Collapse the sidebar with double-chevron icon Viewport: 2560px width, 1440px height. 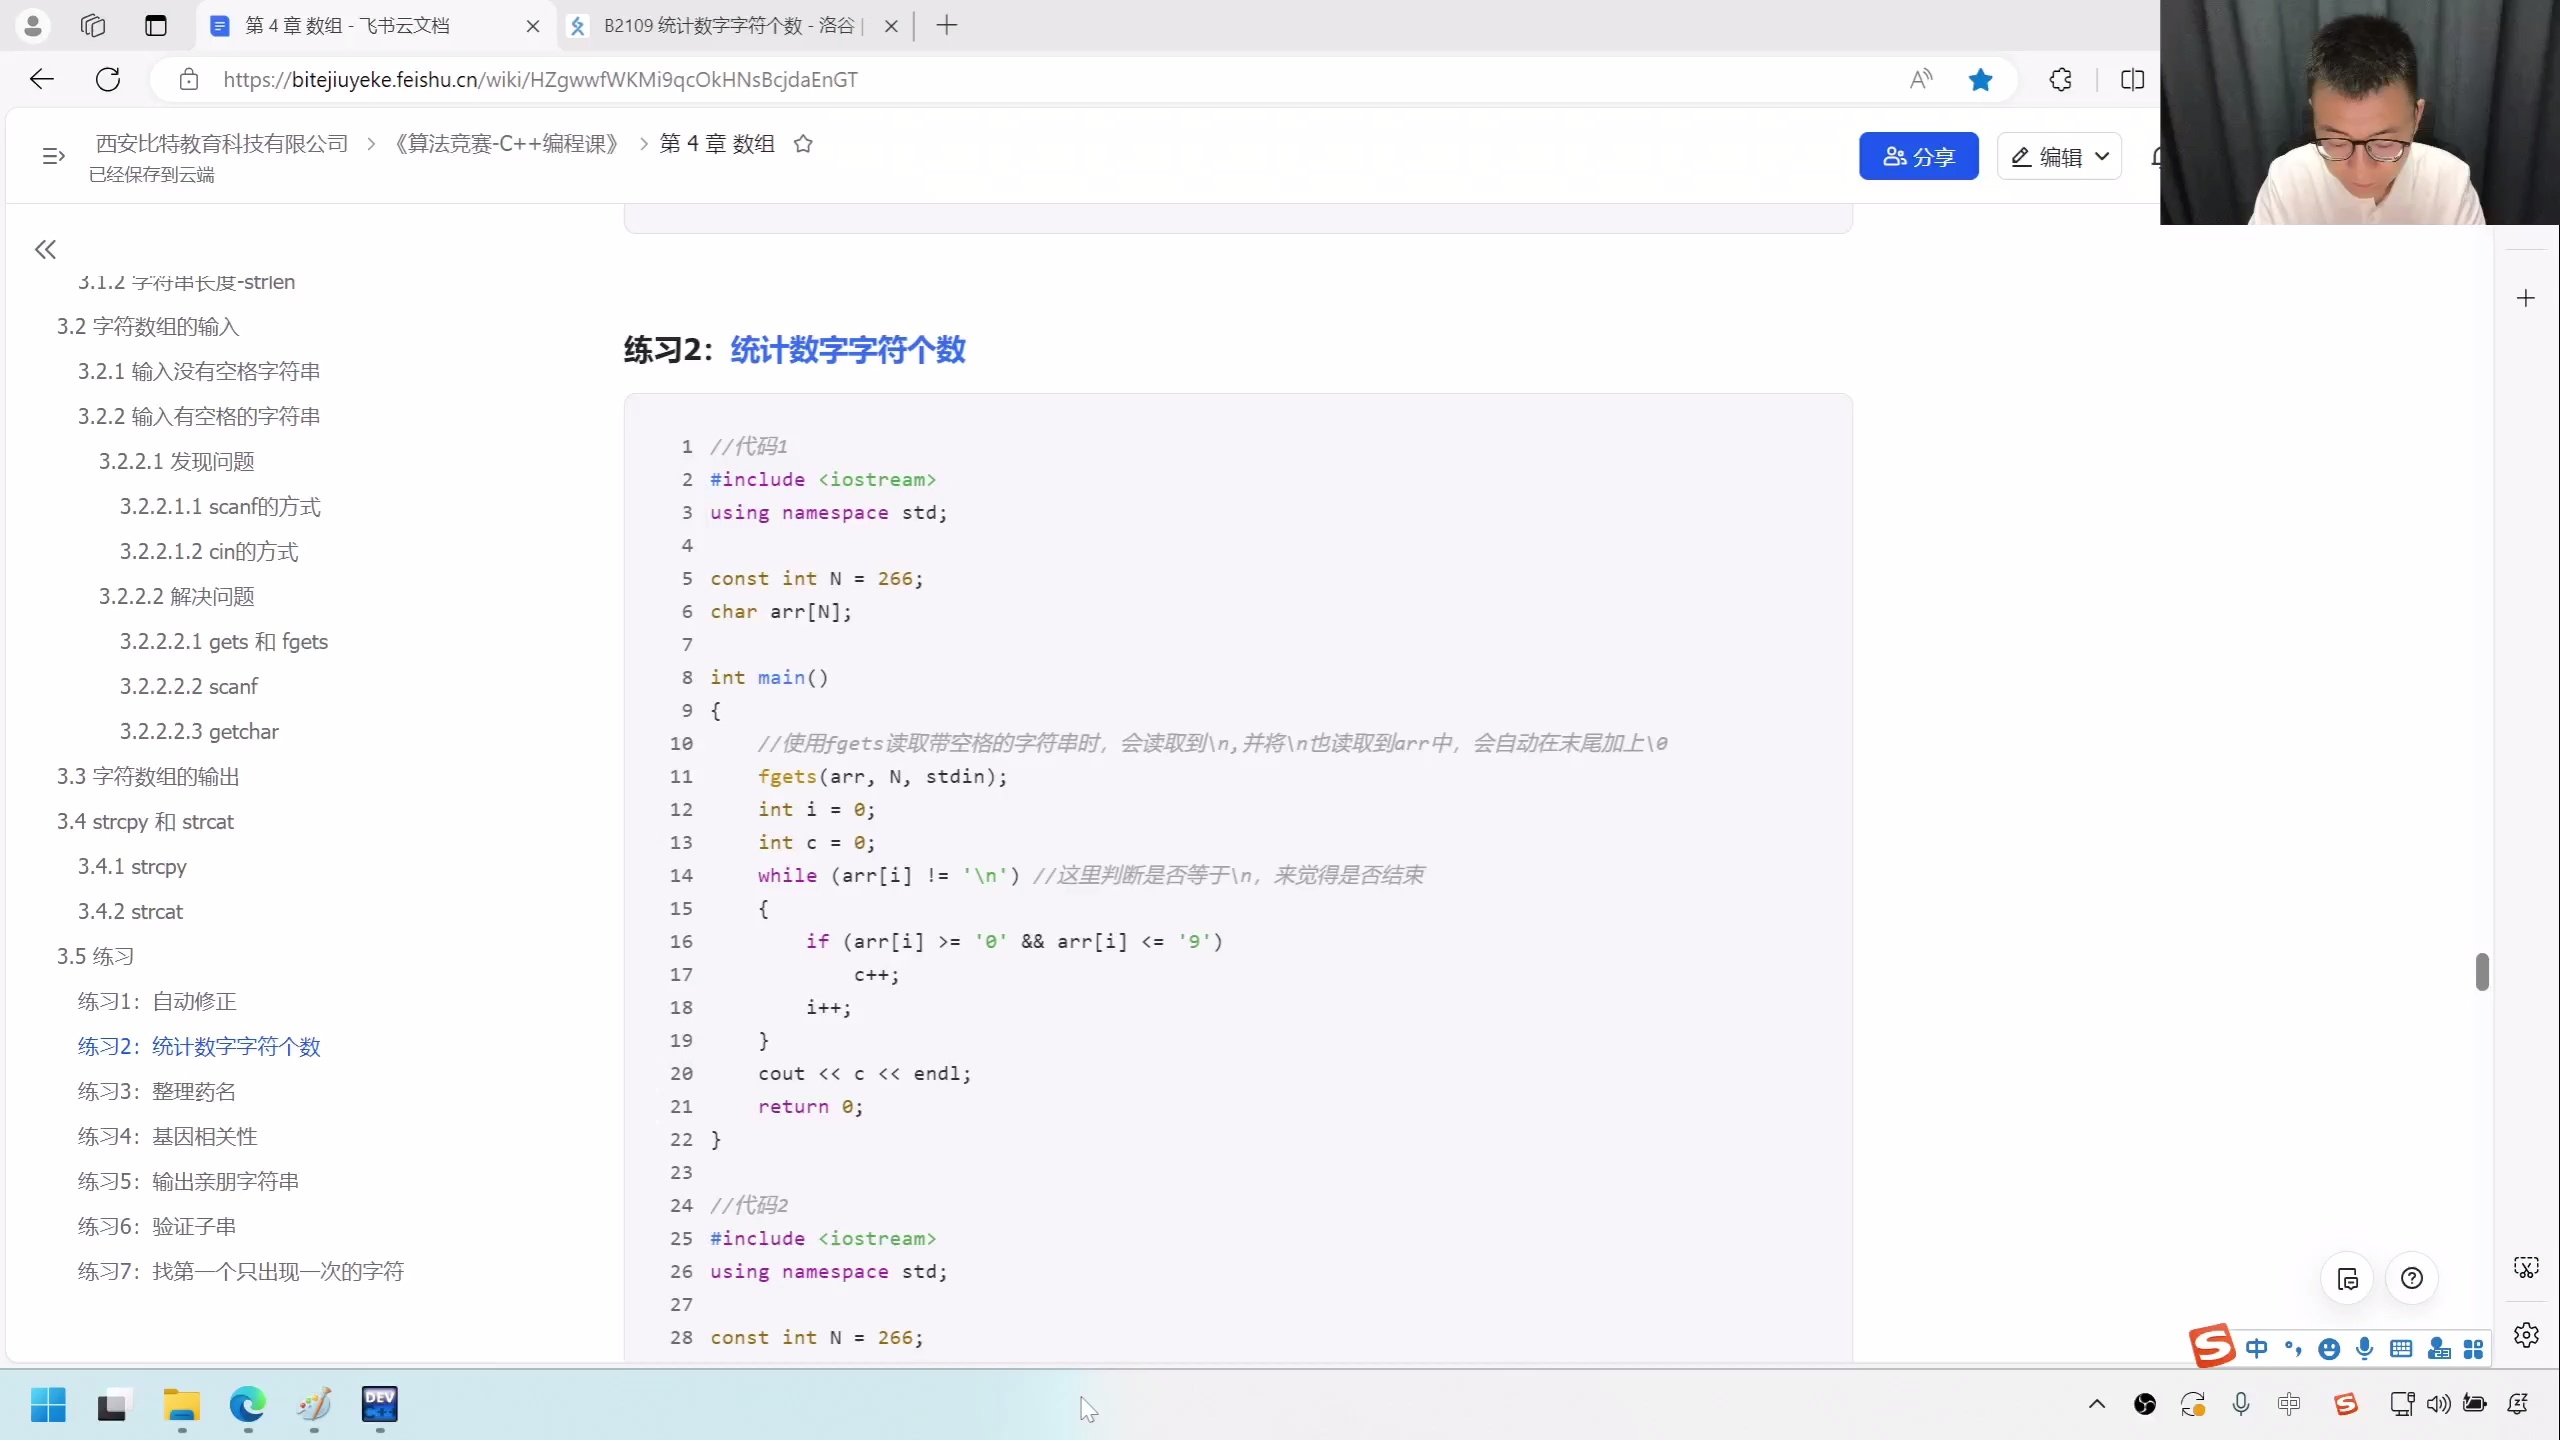click(45, 249)
